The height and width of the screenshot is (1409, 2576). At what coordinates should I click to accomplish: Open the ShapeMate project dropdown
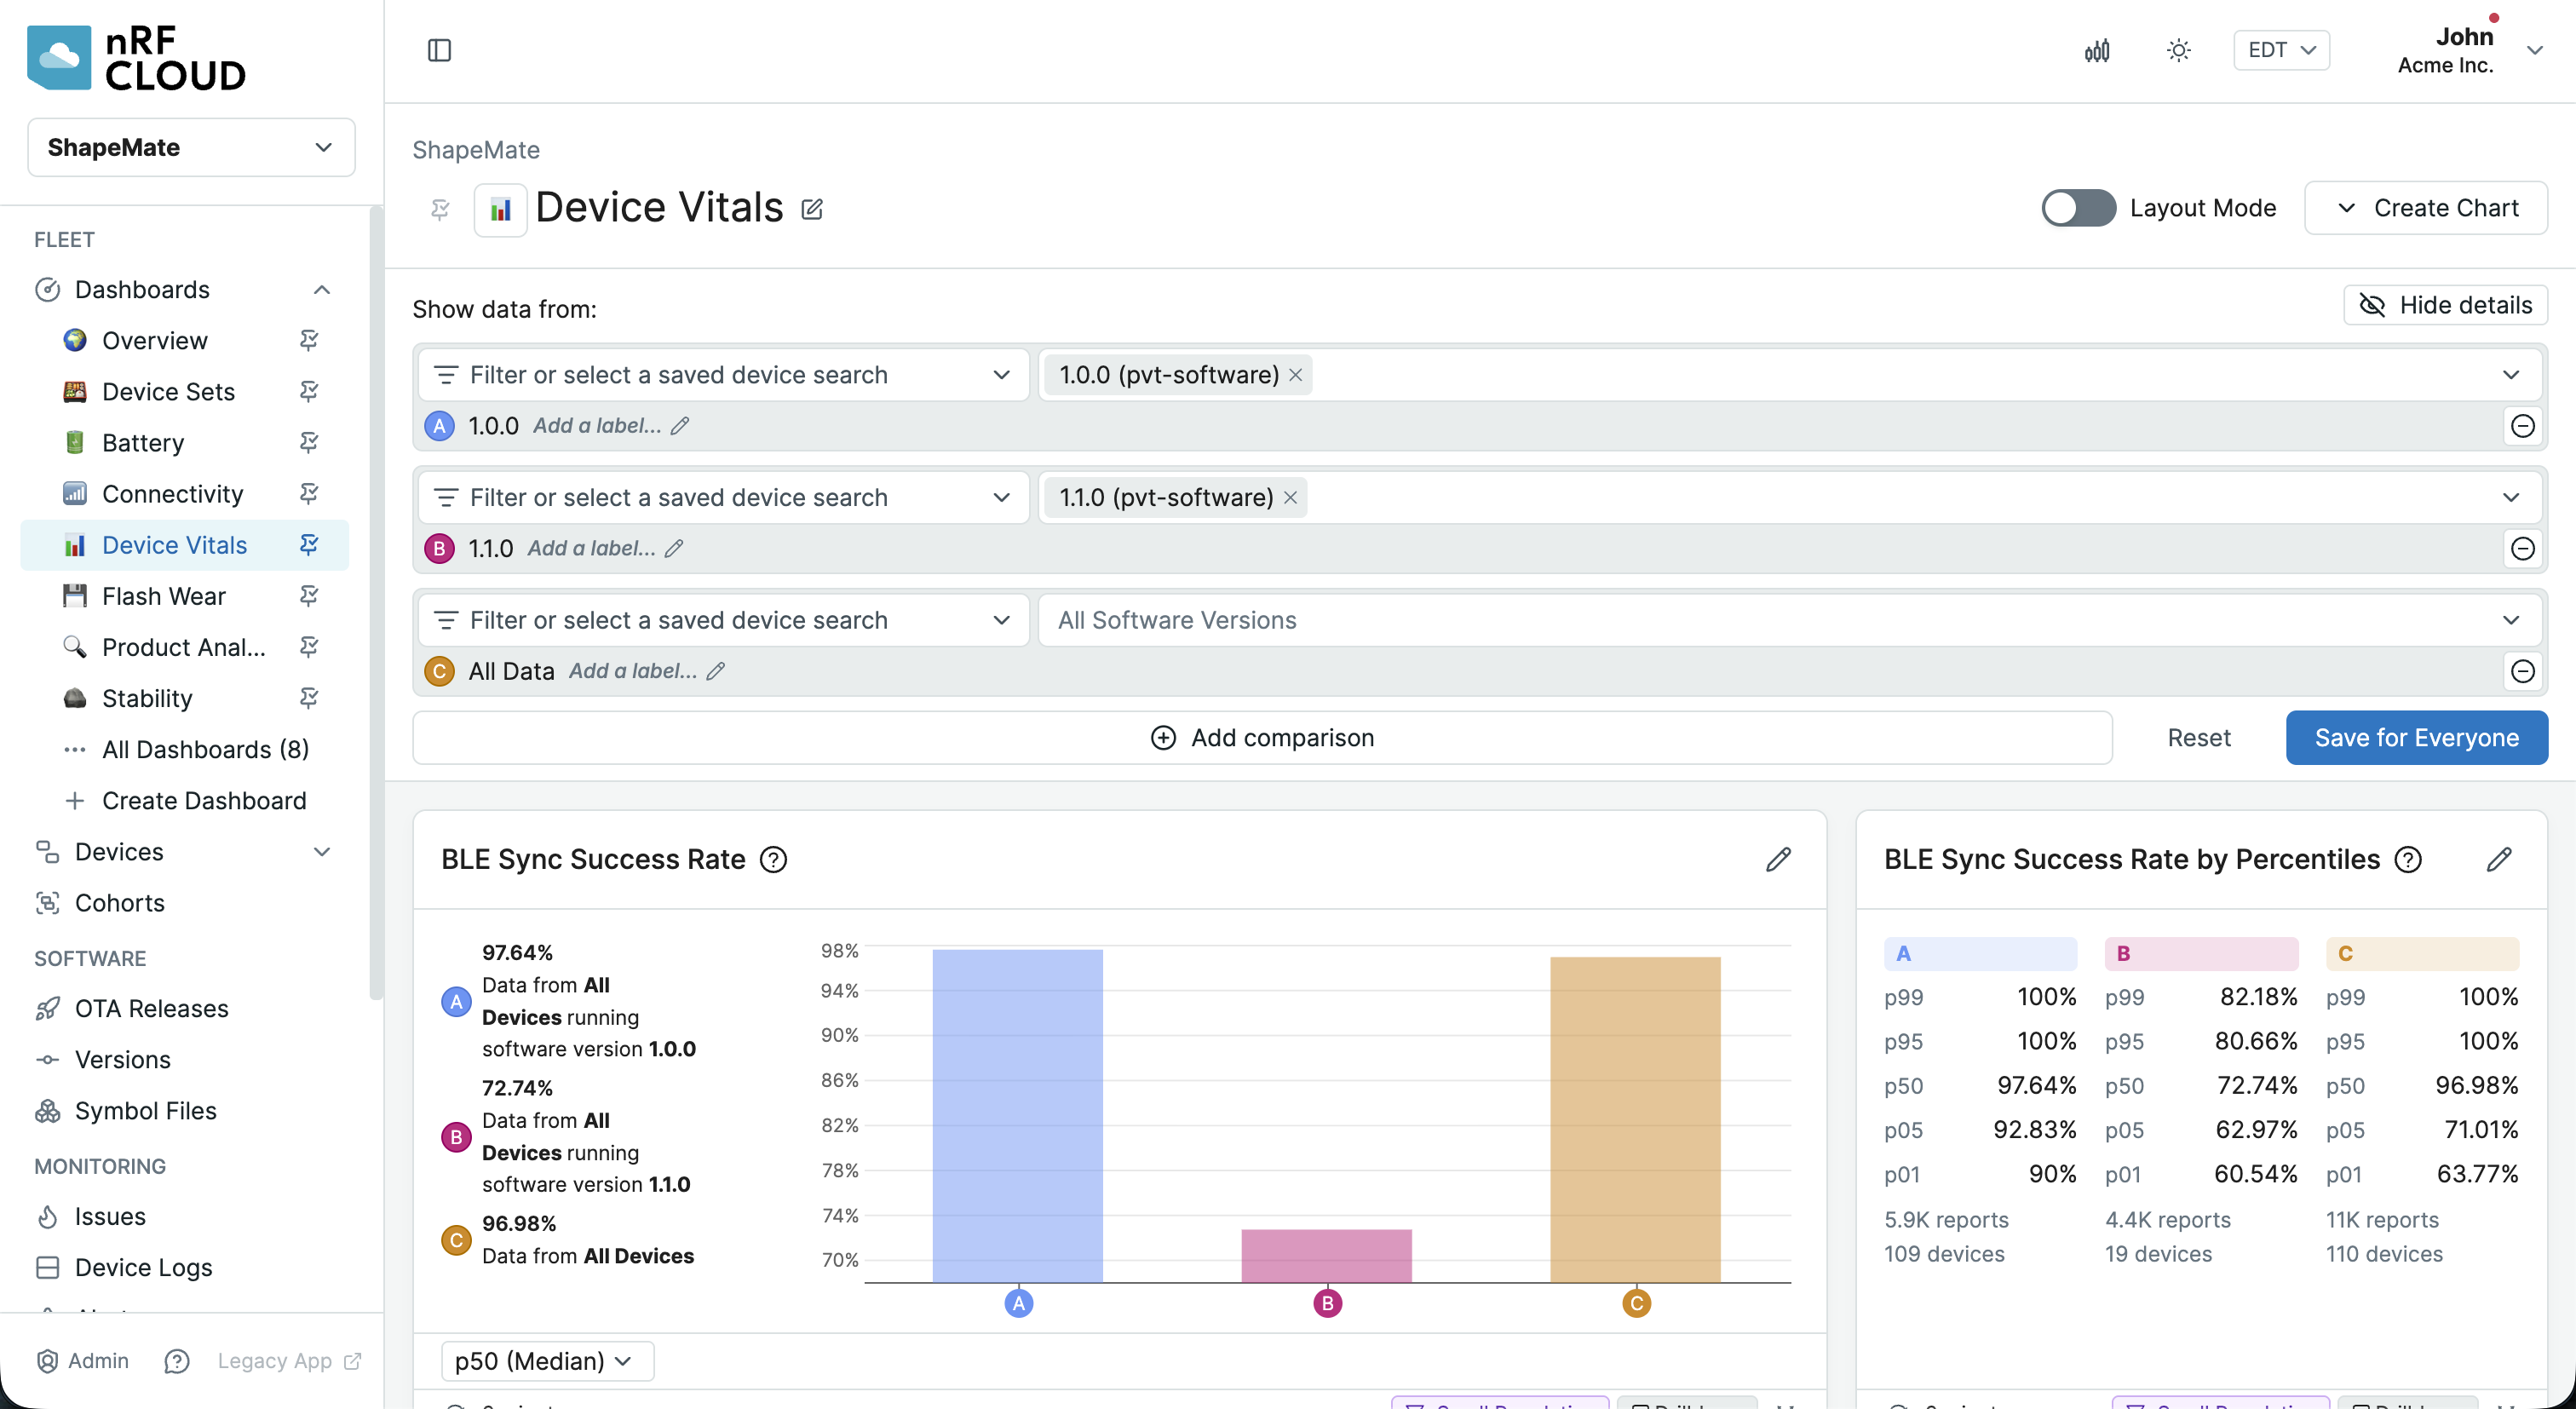[191, 147]
